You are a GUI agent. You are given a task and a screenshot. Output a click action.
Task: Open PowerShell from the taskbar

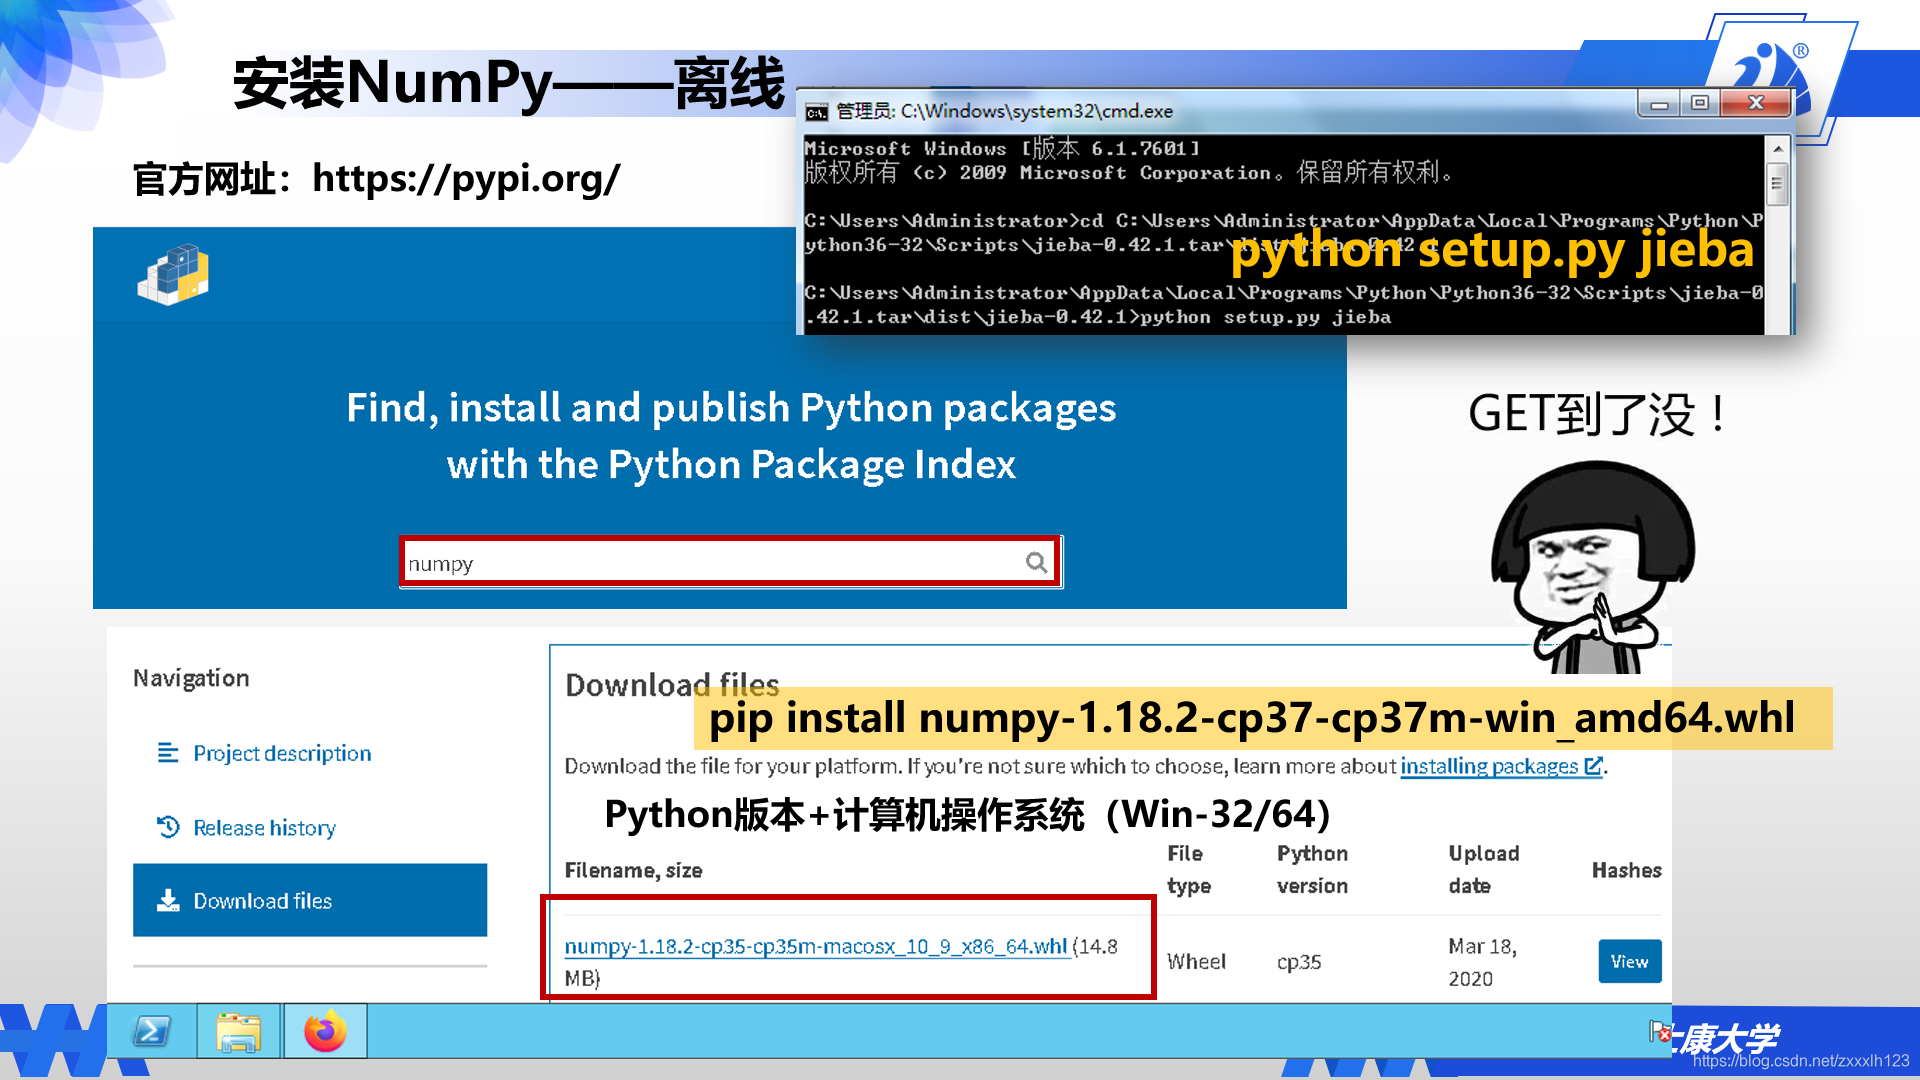tap(152, 1031)
